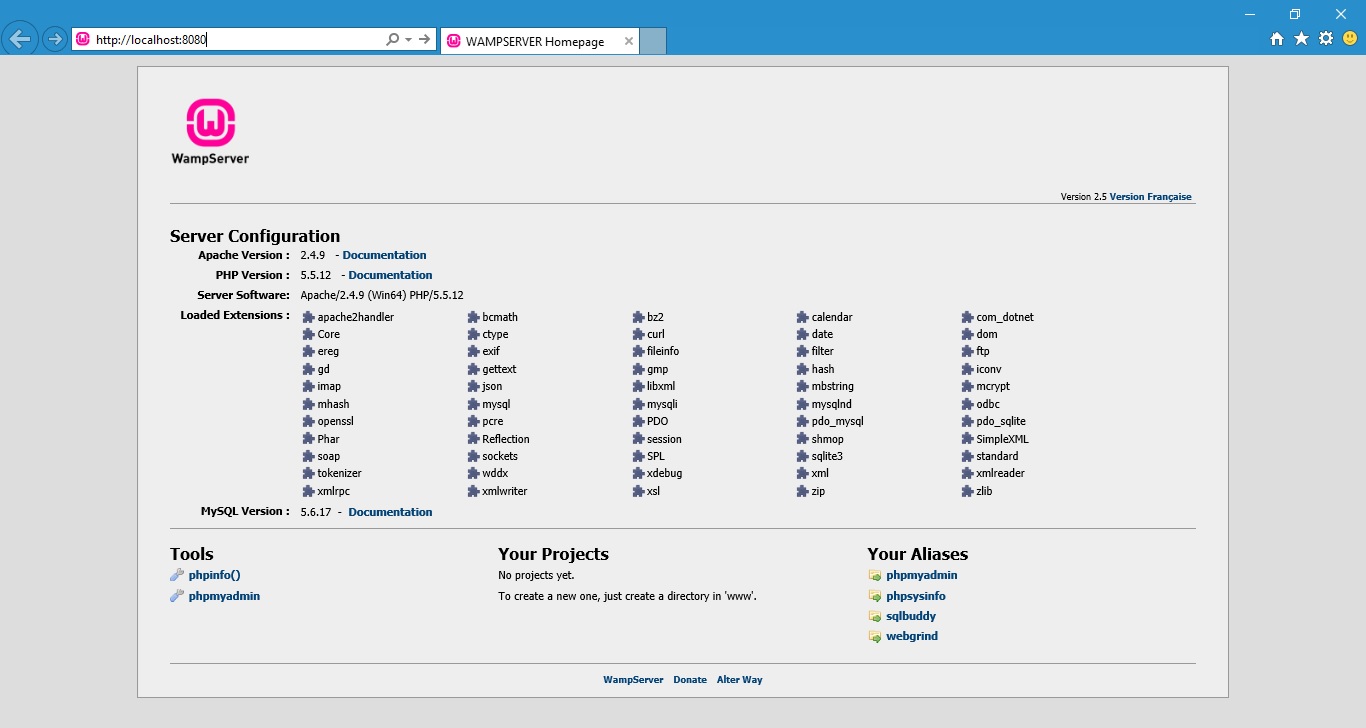Click Donate footer link
Screen dimensions: 1366x728
(x=690, y=680)
